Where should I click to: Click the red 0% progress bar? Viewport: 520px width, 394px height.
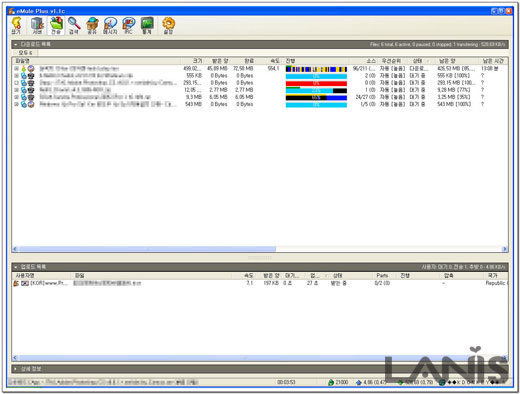(x=316, y=83)
